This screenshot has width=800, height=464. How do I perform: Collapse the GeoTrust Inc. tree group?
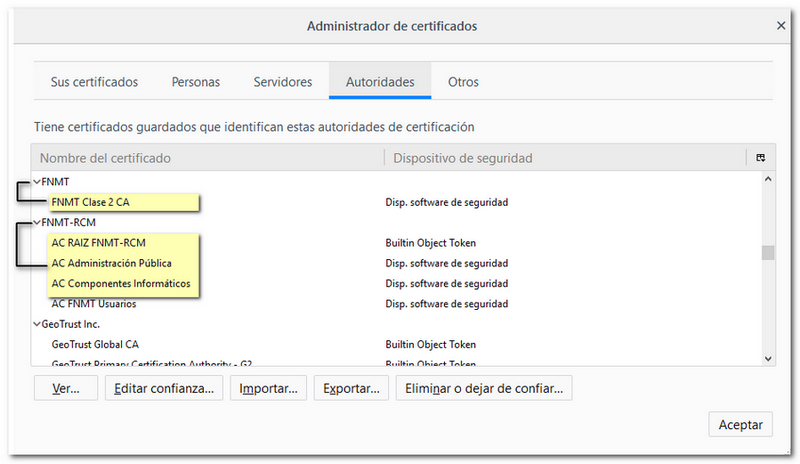pos(37,324)
